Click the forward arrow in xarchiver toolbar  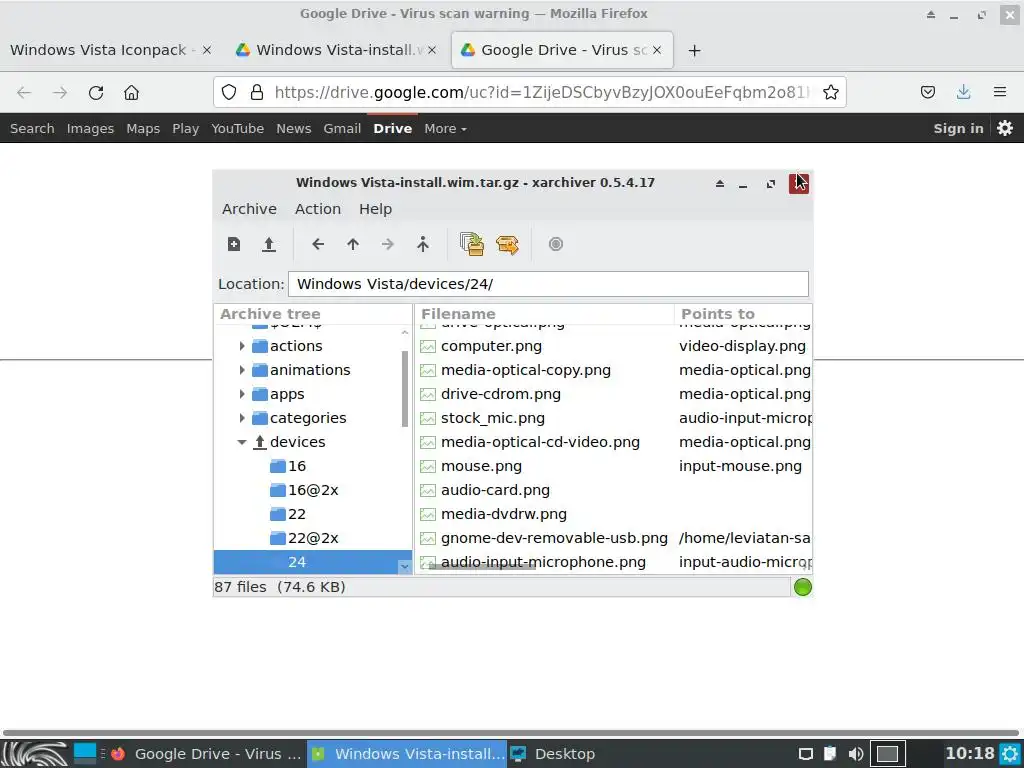tap(388, 244)
